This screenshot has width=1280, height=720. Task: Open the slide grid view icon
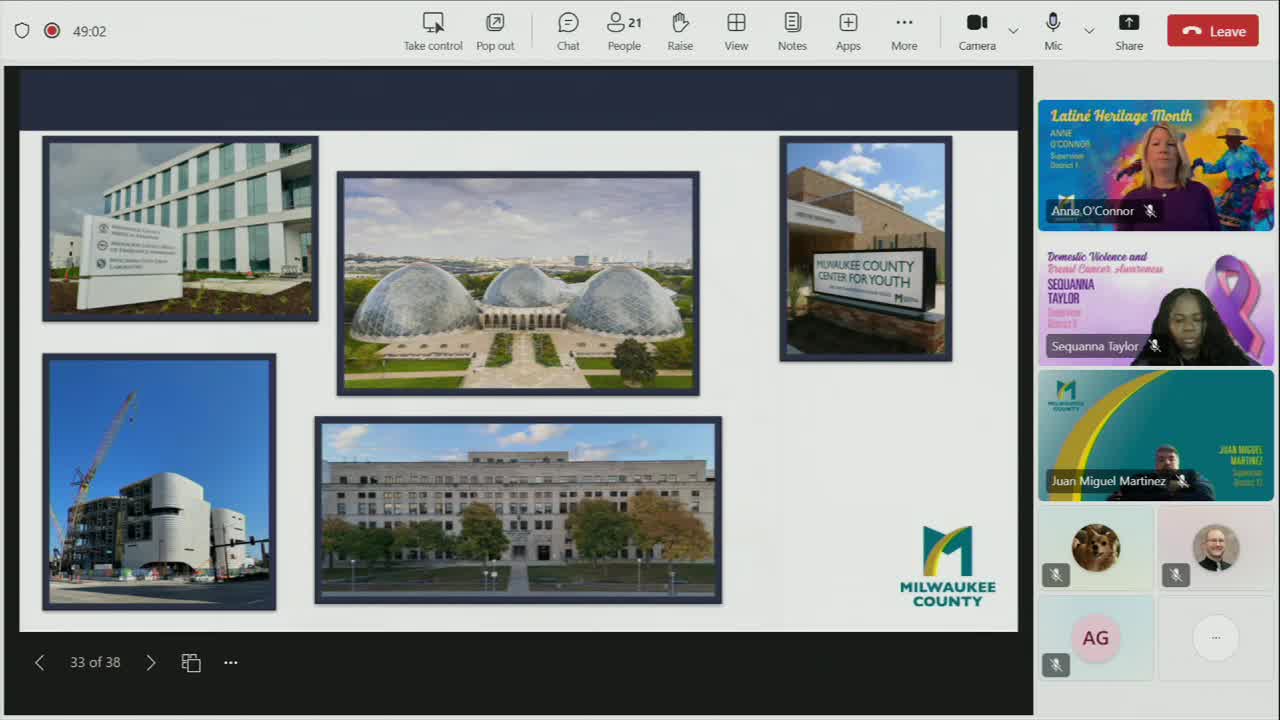(x=191, y=662)
